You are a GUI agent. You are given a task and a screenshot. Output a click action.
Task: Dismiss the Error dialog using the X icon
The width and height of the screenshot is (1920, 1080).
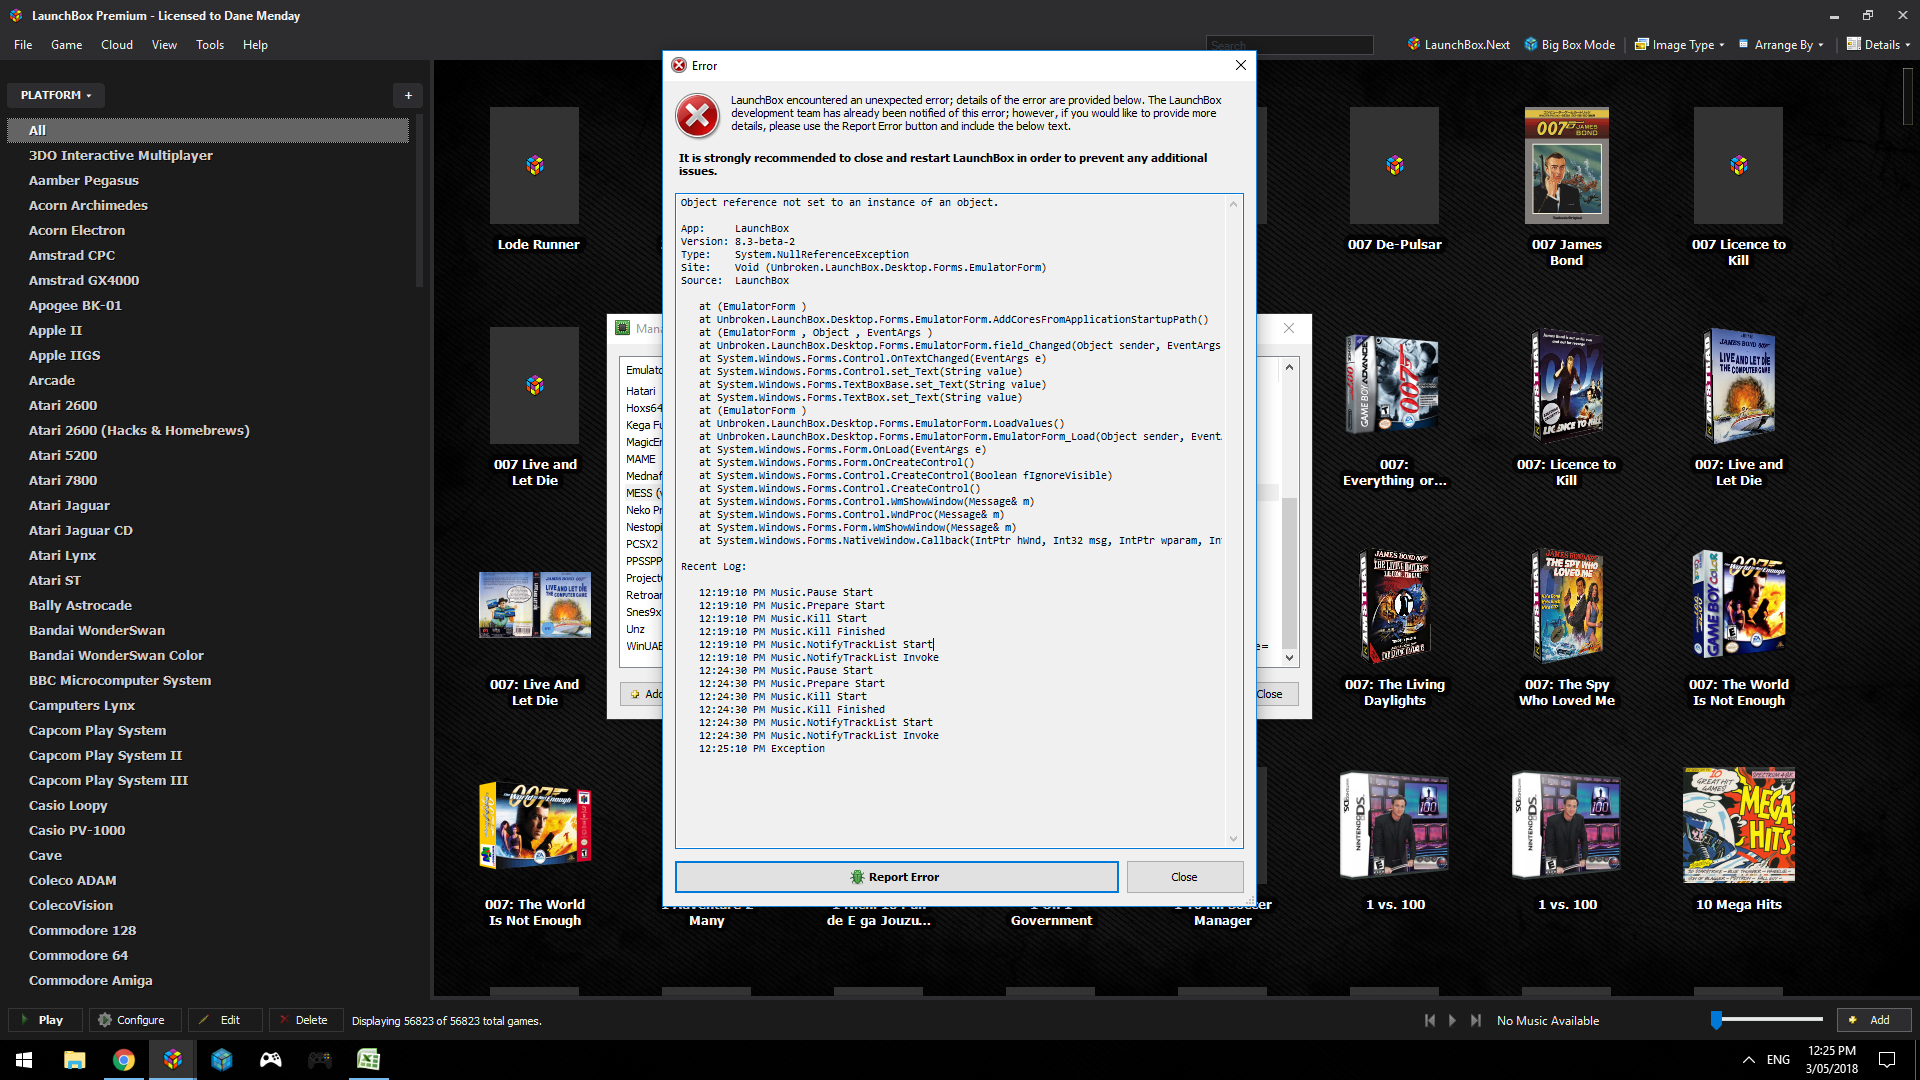(x=1240, y=65)
